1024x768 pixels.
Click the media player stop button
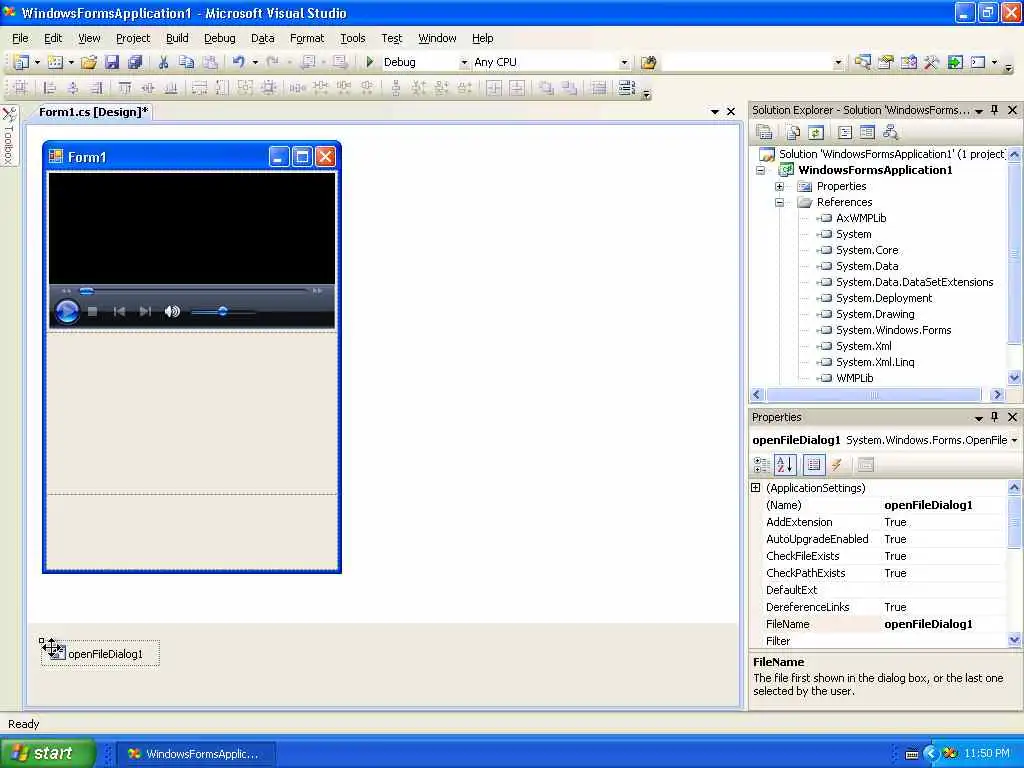(93, 312)
